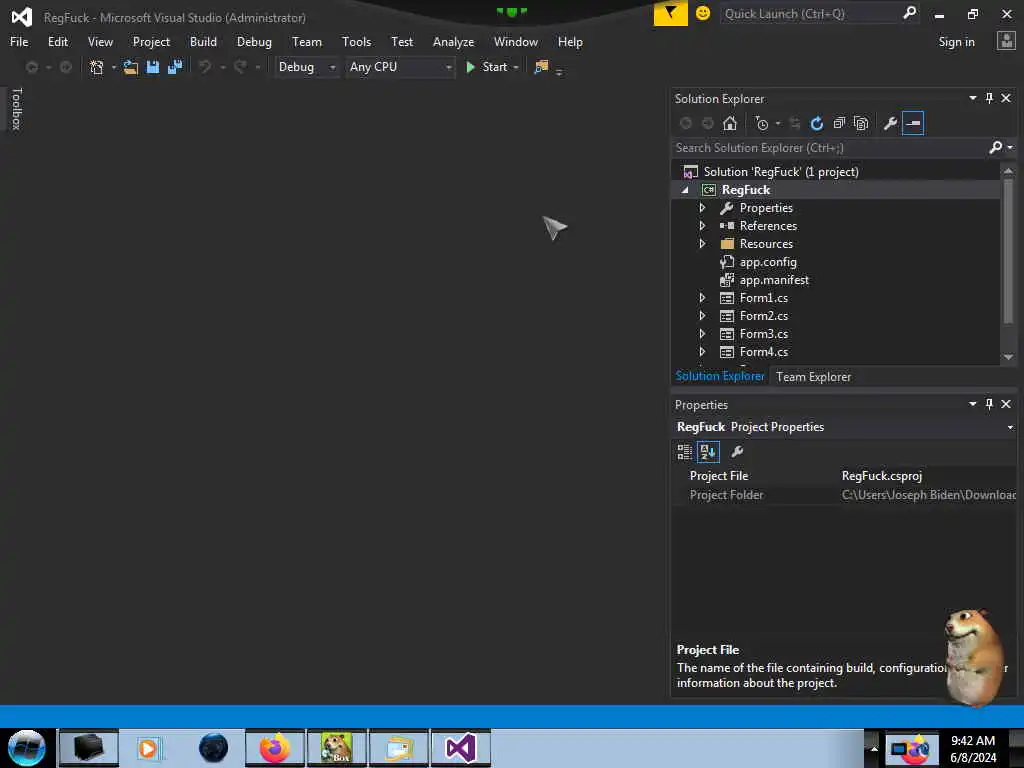Viewport: 1024px width, 768px height.
Task: Select app.config in Solution Explorer
Action: [768, 262]
